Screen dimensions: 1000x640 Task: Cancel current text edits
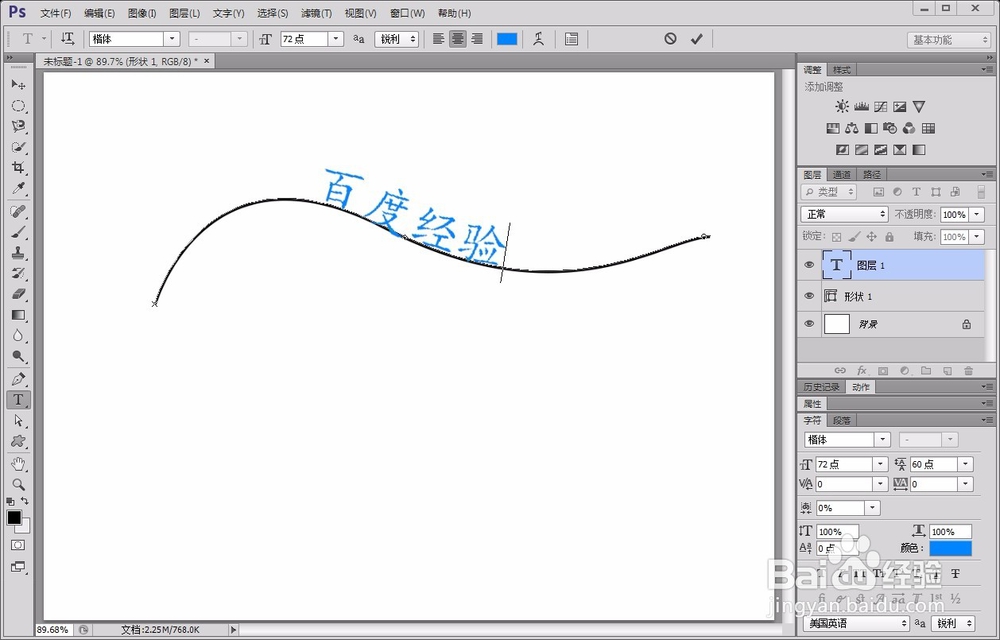click(x=670, y=39)
